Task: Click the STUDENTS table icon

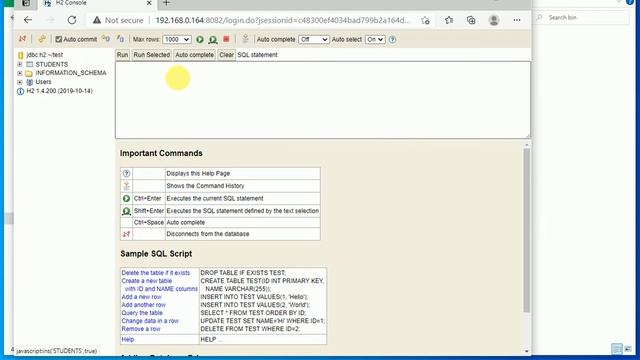Action: pyautogui.click(x=30, y=64)
